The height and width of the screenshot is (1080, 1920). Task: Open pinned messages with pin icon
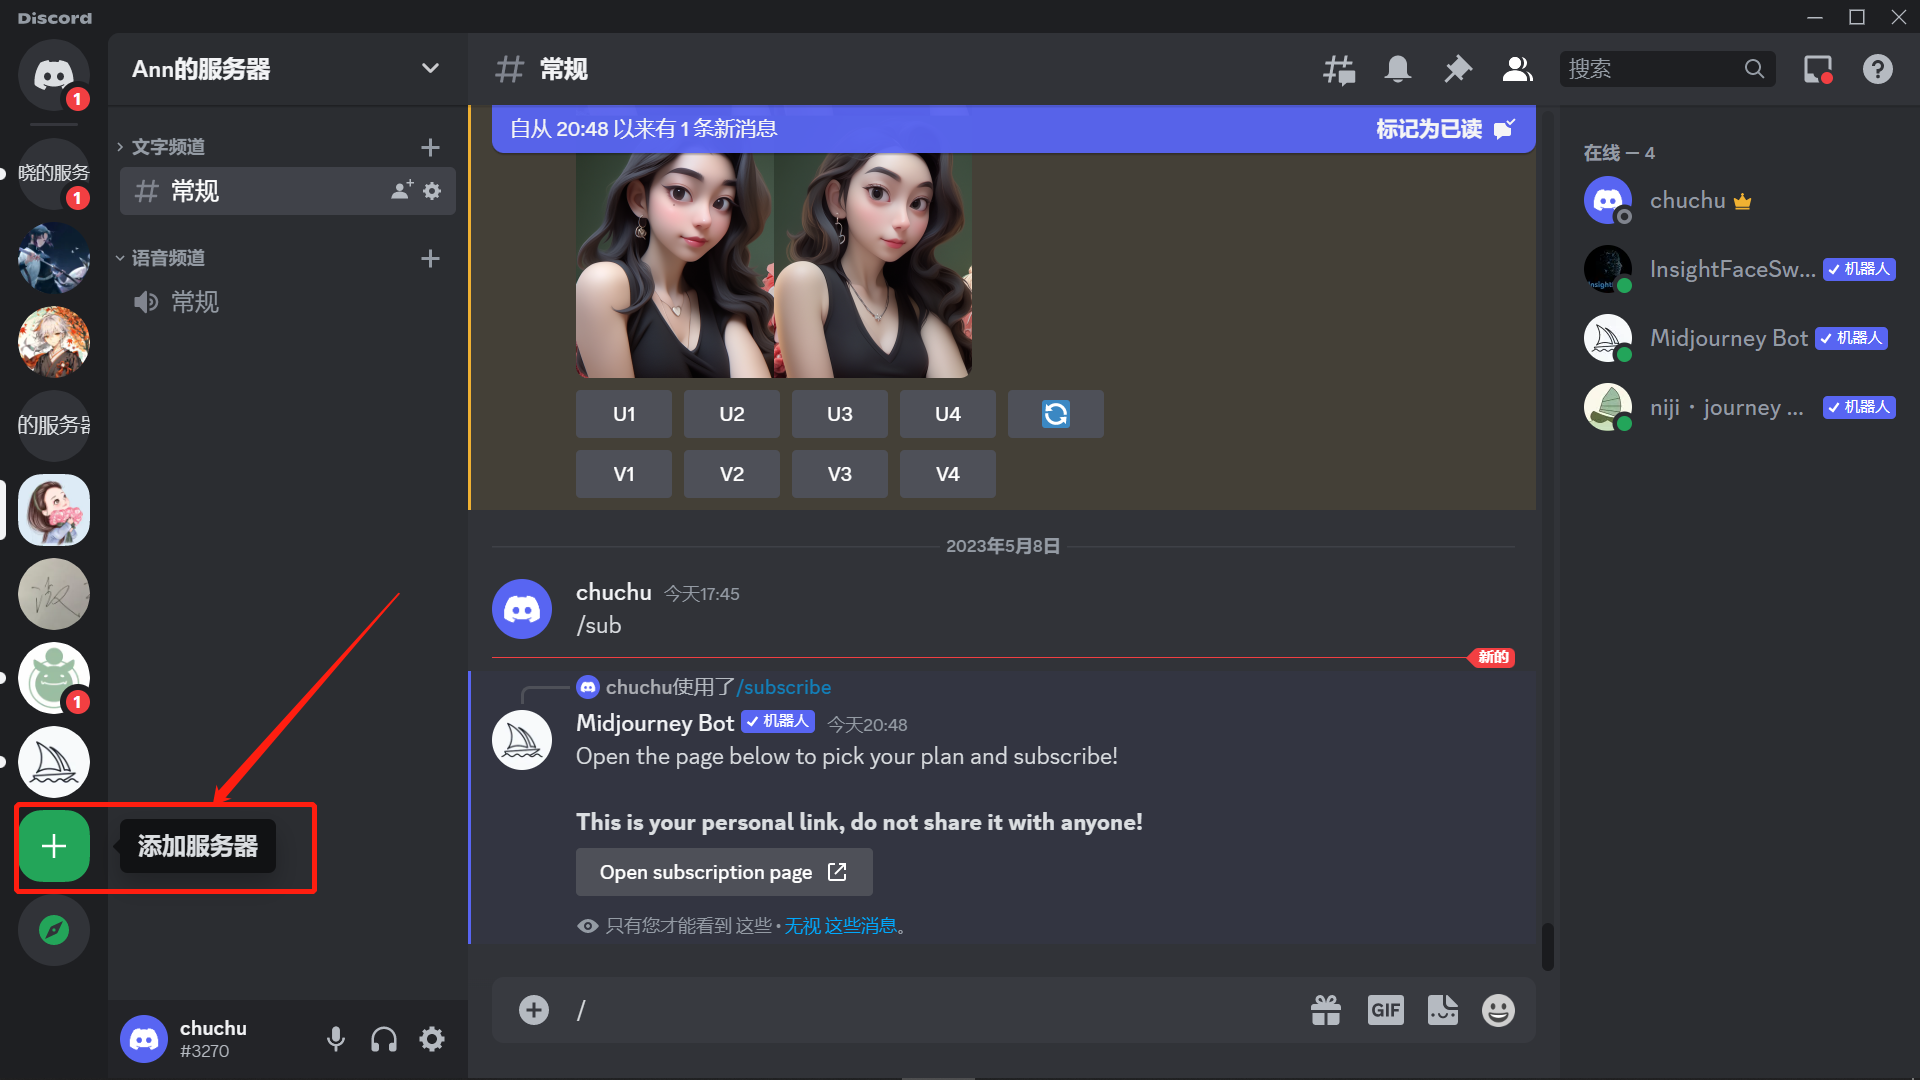(1457, 69)
